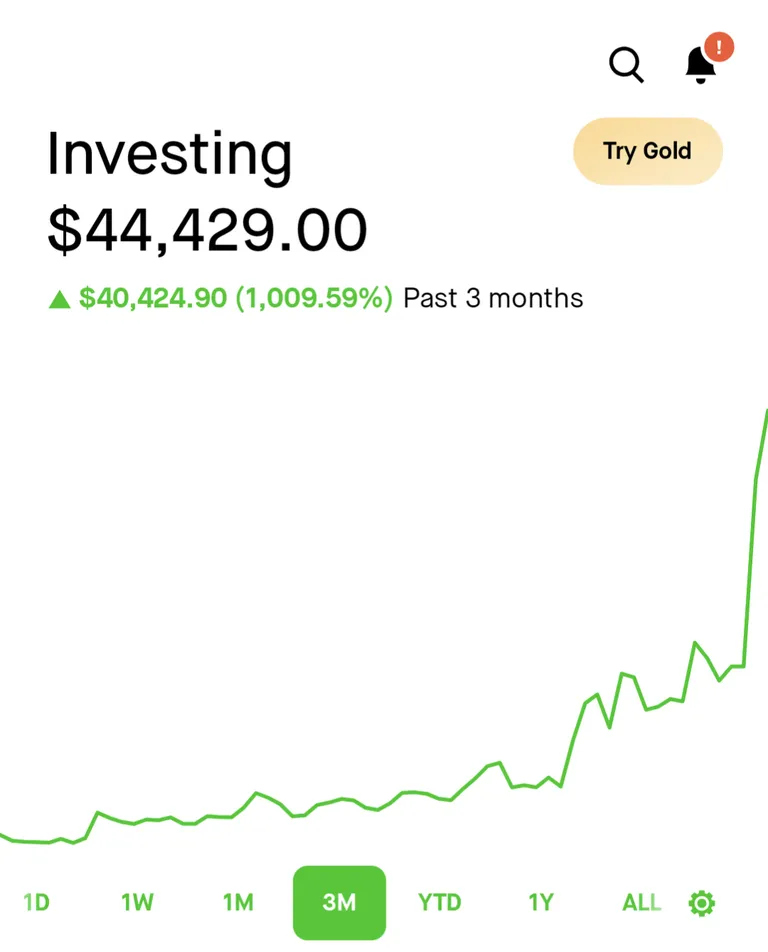Tap the magnifying glass to search stocks
Viewport: 768px width, 952px height.
pyautogui.click(x=626, y=64)
